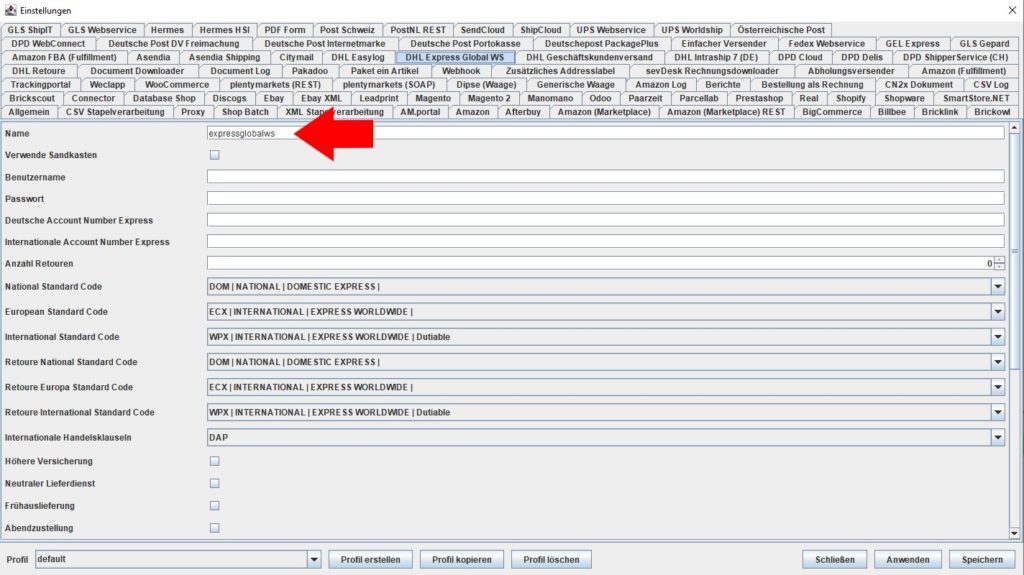Click the vertical scrollbar up arrow
The width and height of the screenshot is (1024, 575).
(x=1014, y=128)
